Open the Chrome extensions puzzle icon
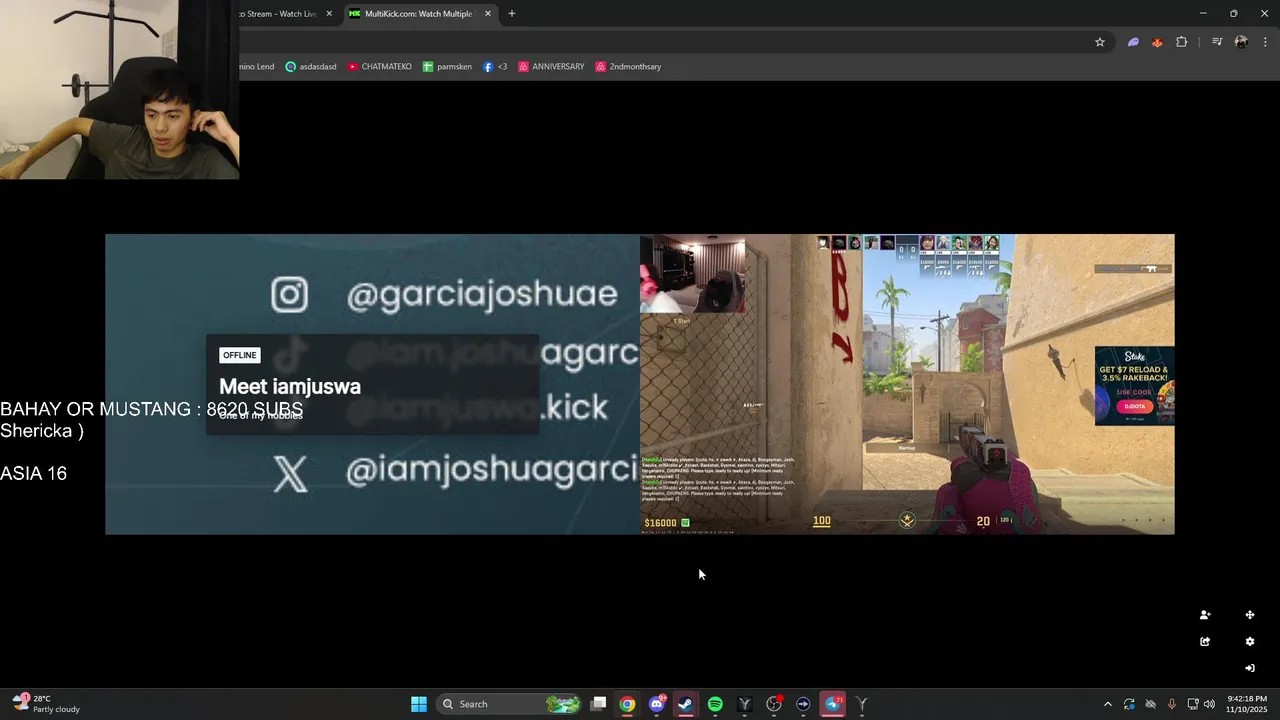Image resolution: width=1280 pixels, height=720 pixels. point(1182,42)
